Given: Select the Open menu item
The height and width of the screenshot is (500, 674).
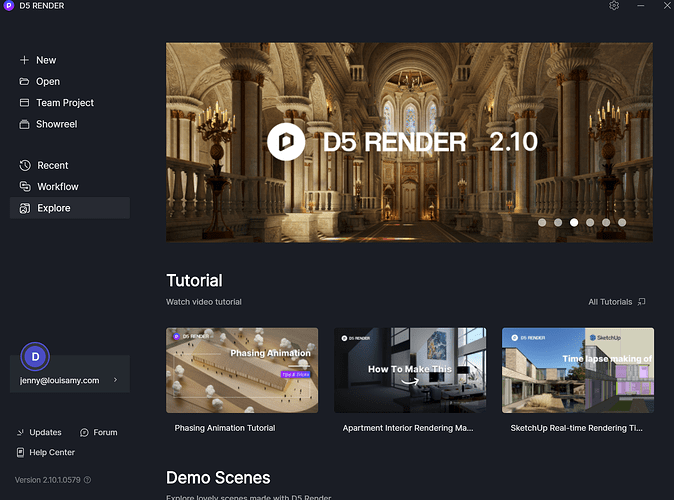Looking at the screenshot, I should (x=48, y=81).
